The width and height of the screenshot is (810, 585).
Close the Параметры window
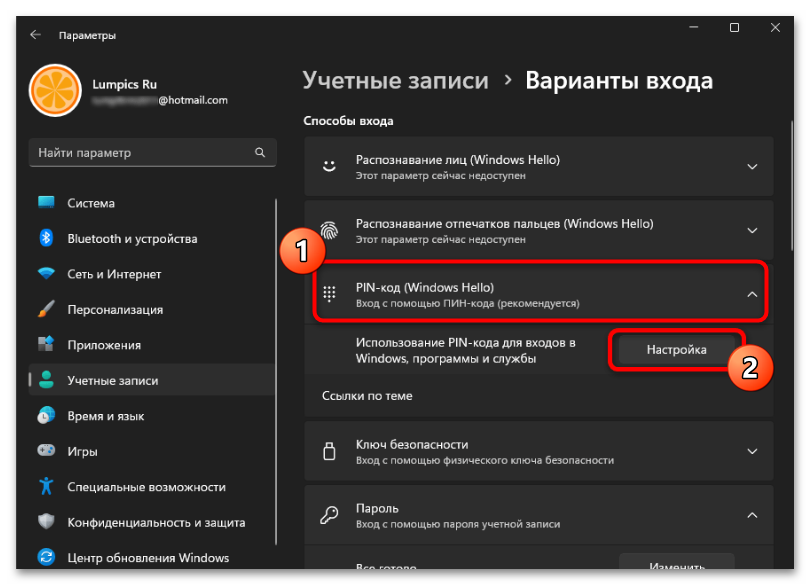775,27
